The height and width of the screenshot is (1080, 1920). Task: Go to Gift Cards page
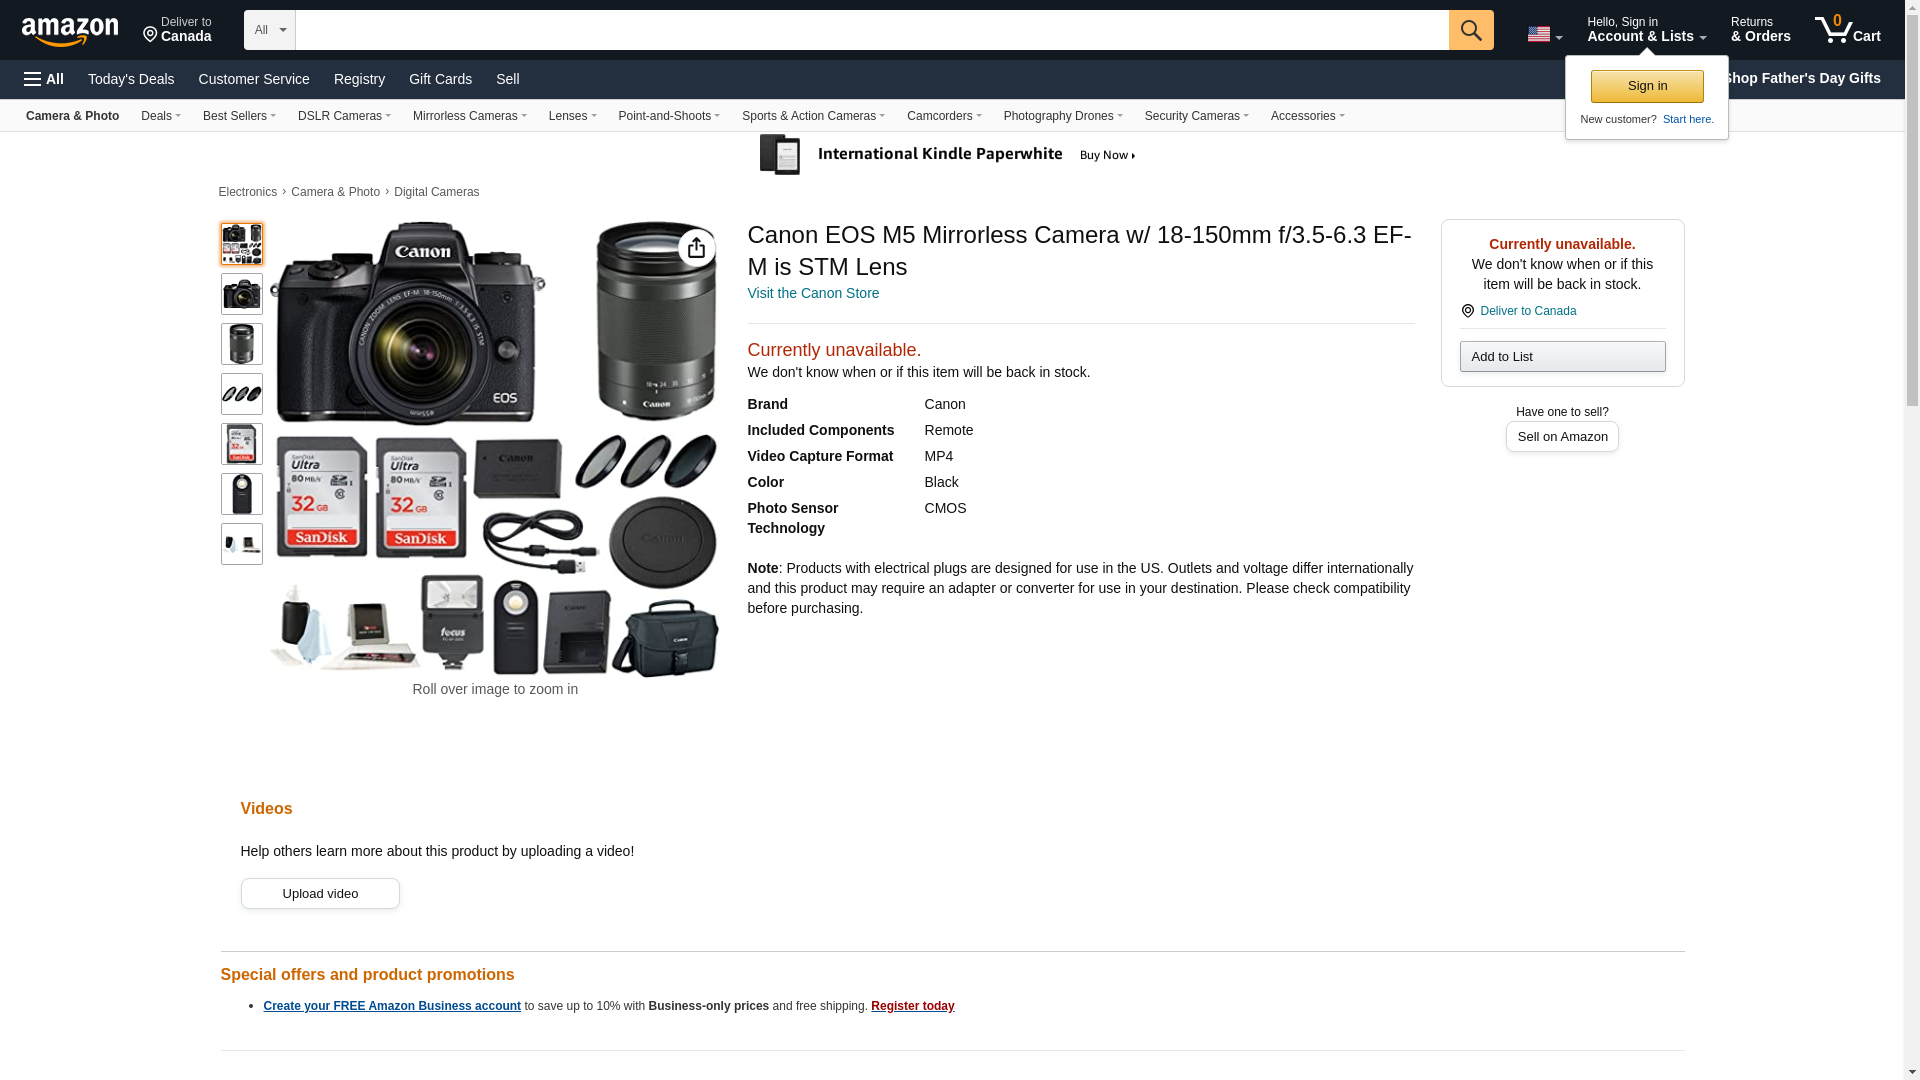click(x=440, y=79)
